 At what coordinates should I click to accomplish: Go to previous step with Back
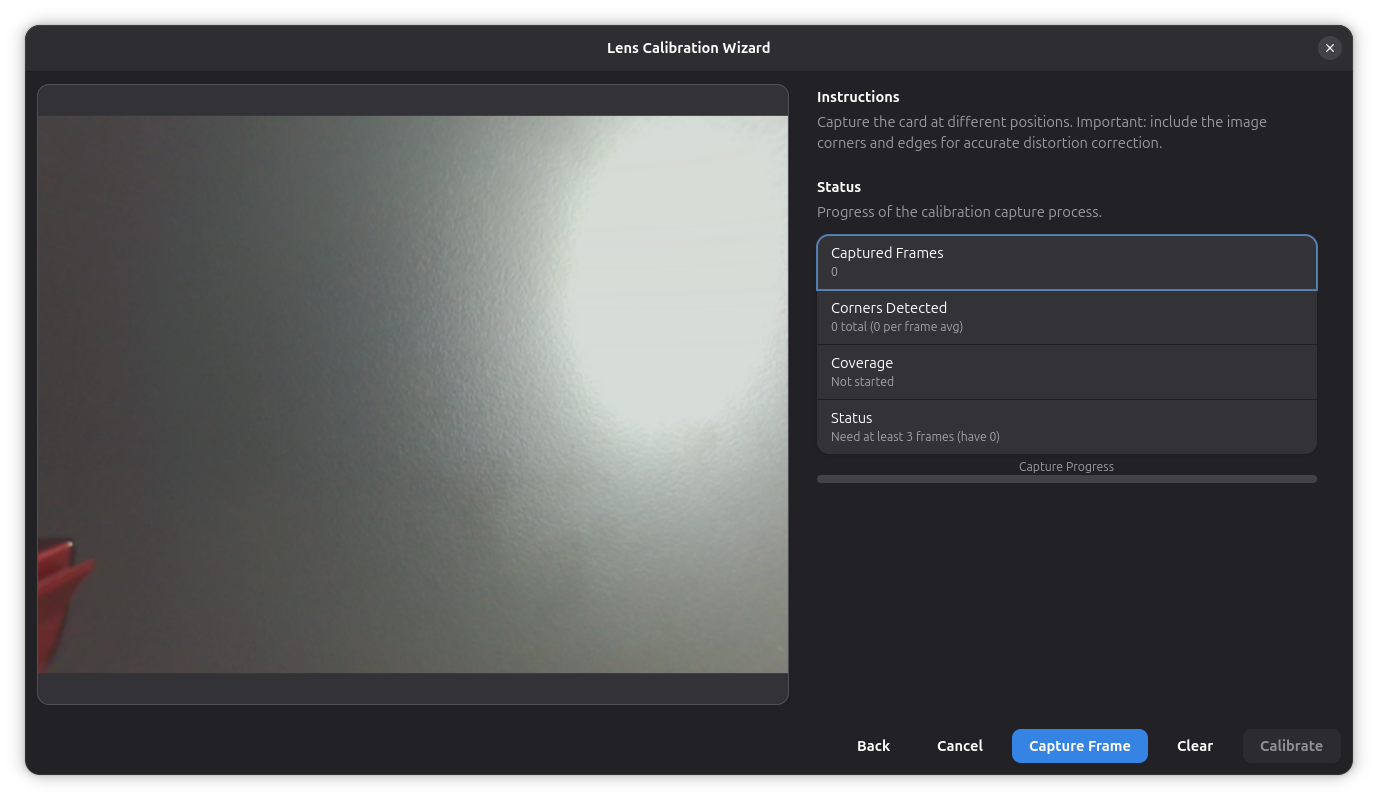coord(873,746)
